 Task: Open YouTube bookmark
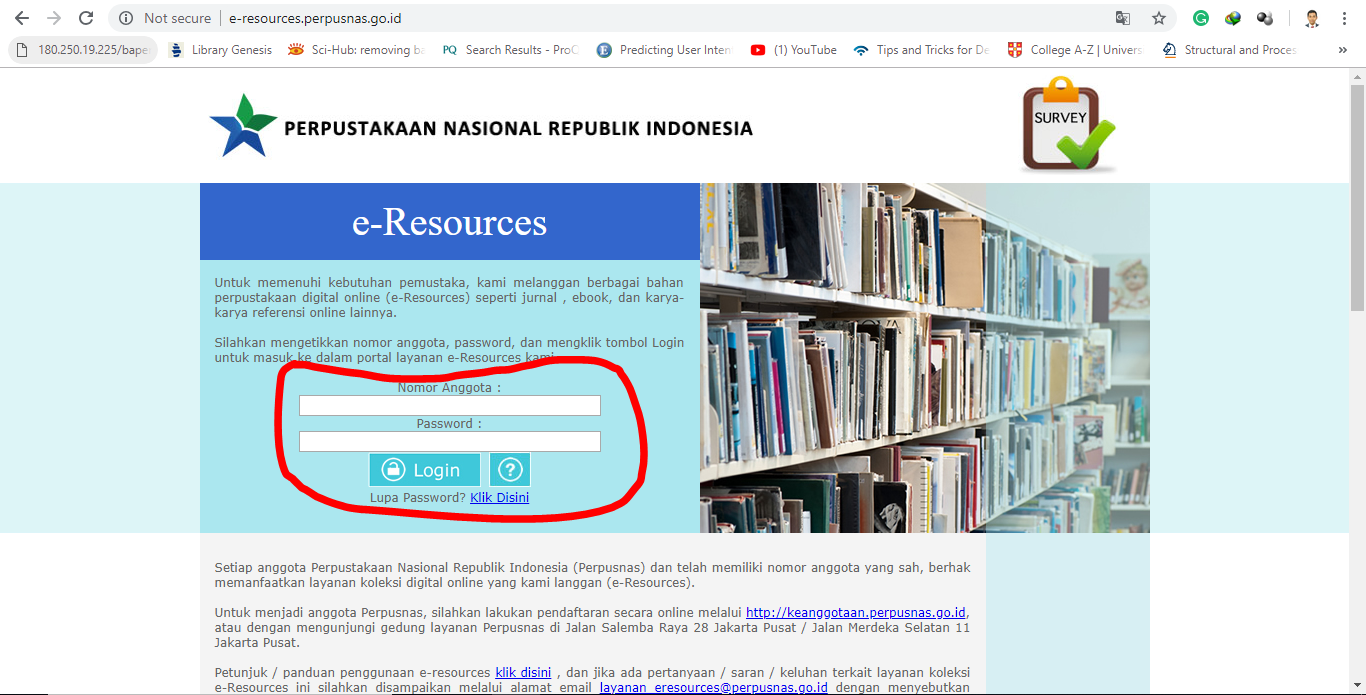(x=794, y=50)
